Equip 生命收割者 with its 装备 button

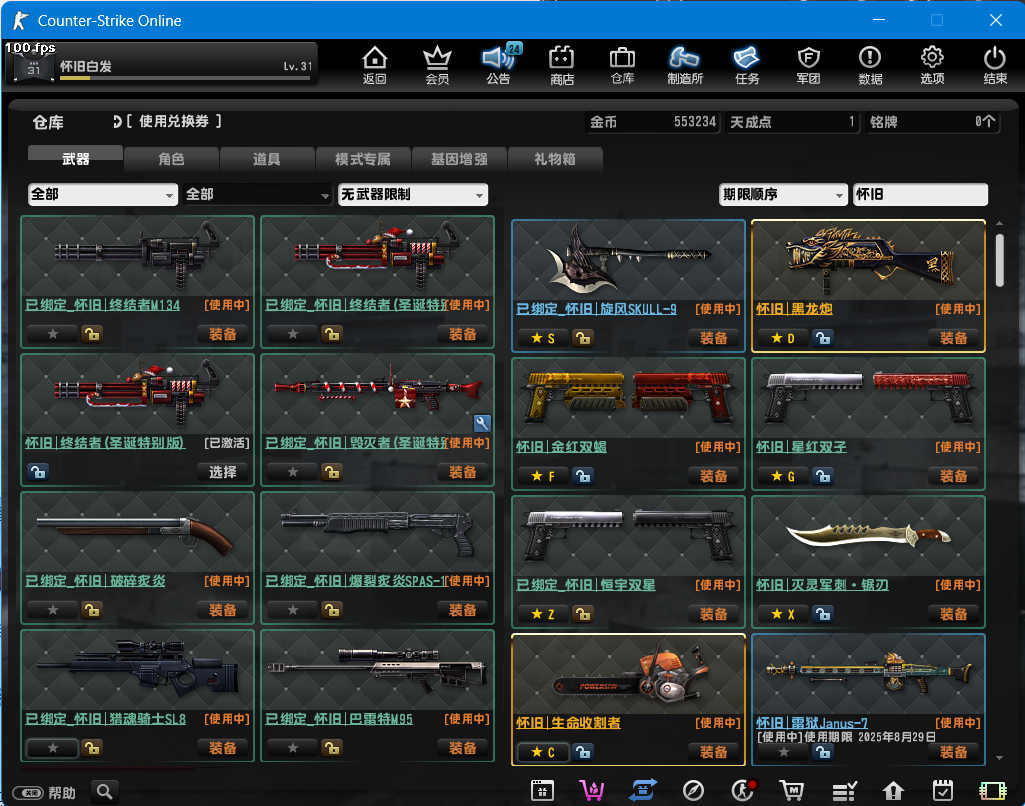pos(713,752)
